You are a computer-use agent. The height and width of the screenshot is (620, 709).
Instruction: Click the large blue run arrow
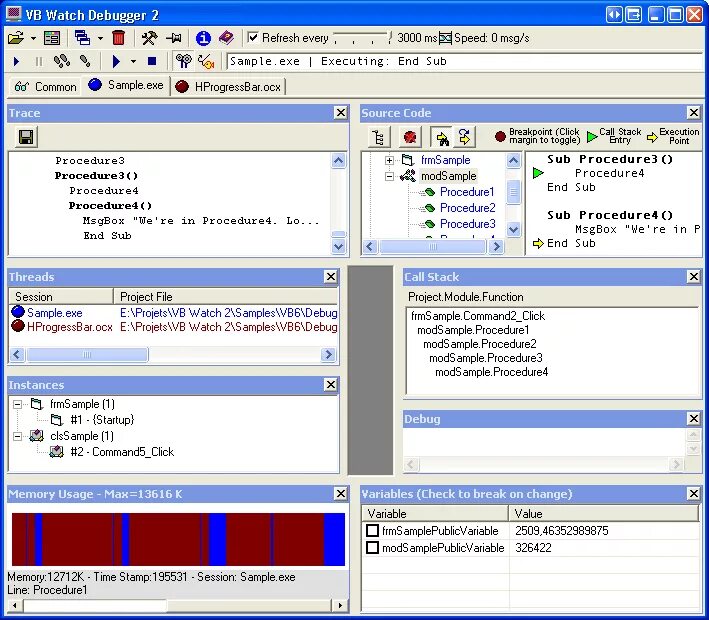(x=116, y=61)
